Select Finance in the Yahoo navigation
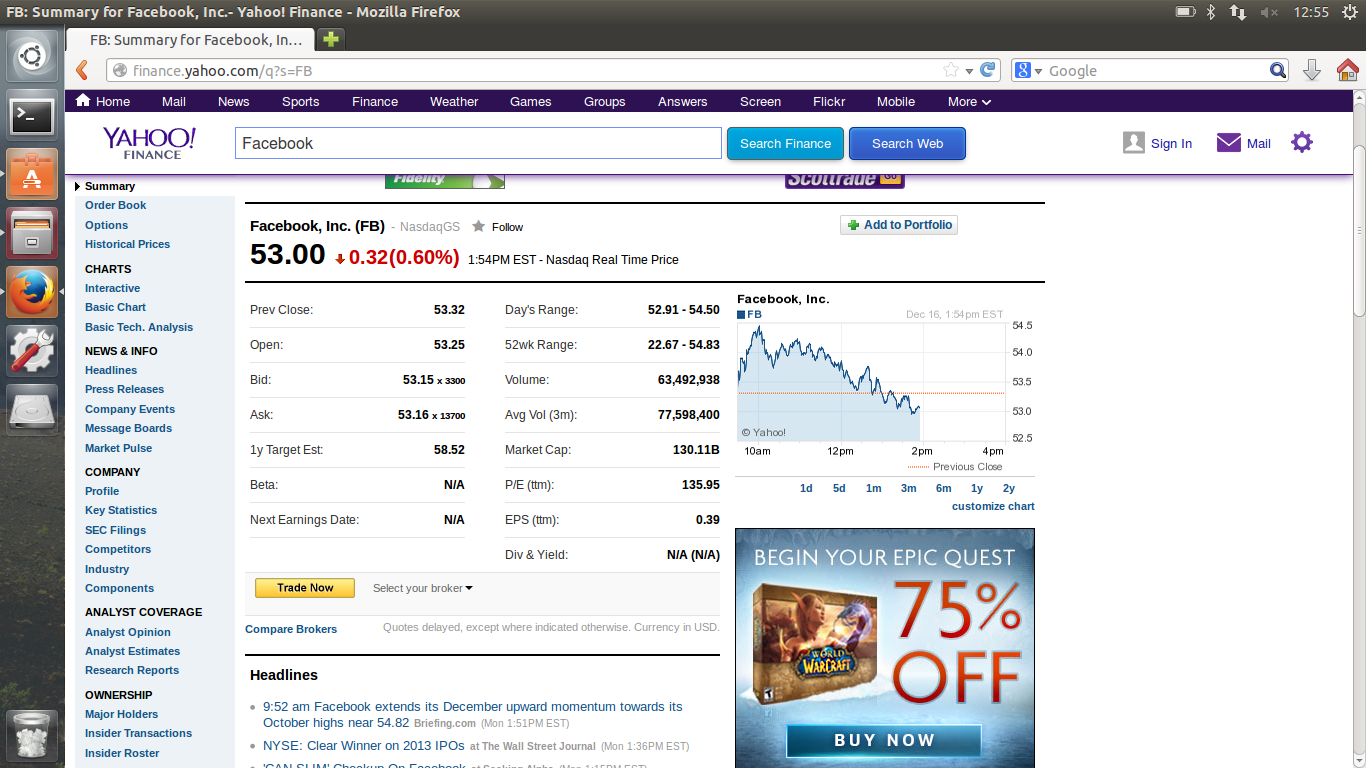The width and height of the screenshot is (1366, 768). click(x=375, y=101)
